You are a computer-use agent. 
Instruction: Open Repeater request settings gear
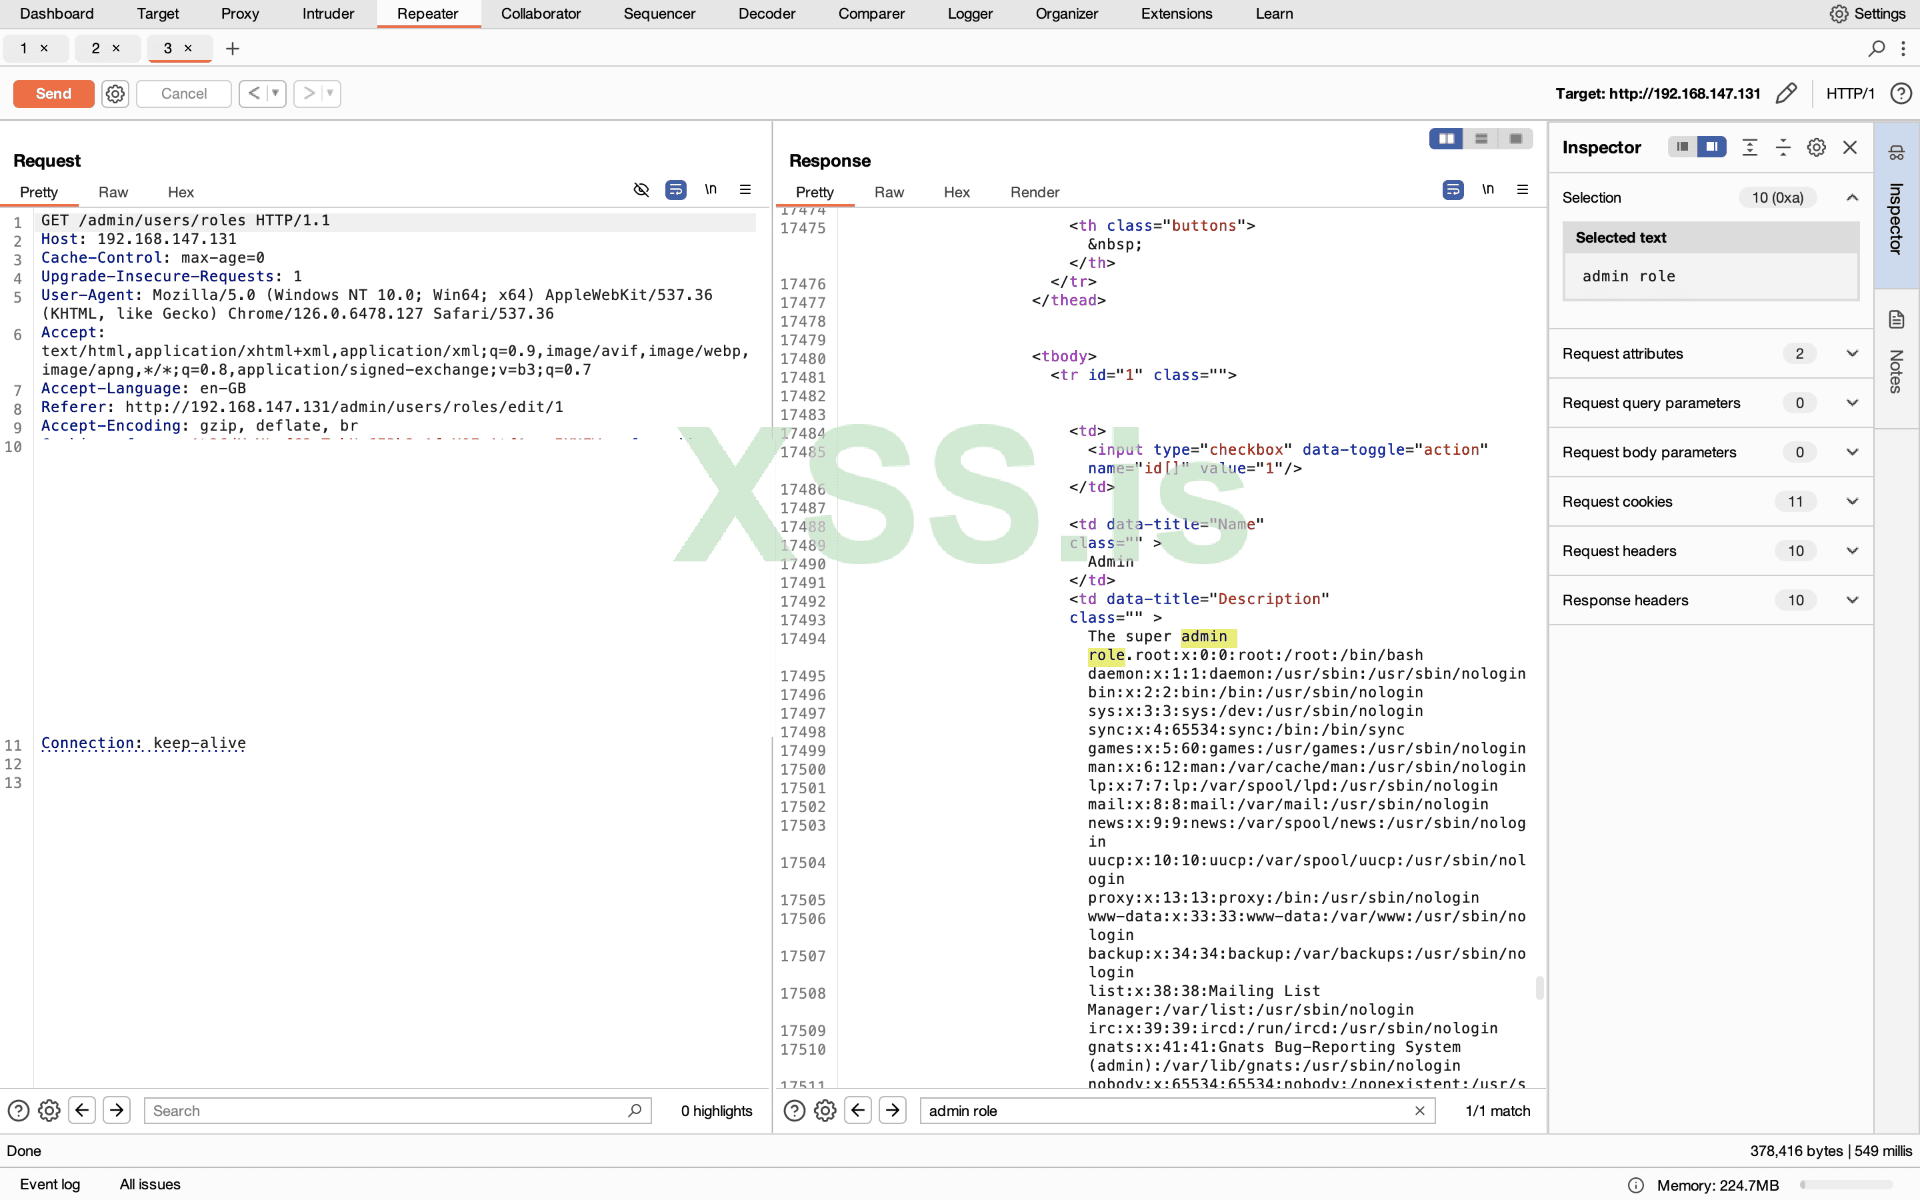click(115, 93)
